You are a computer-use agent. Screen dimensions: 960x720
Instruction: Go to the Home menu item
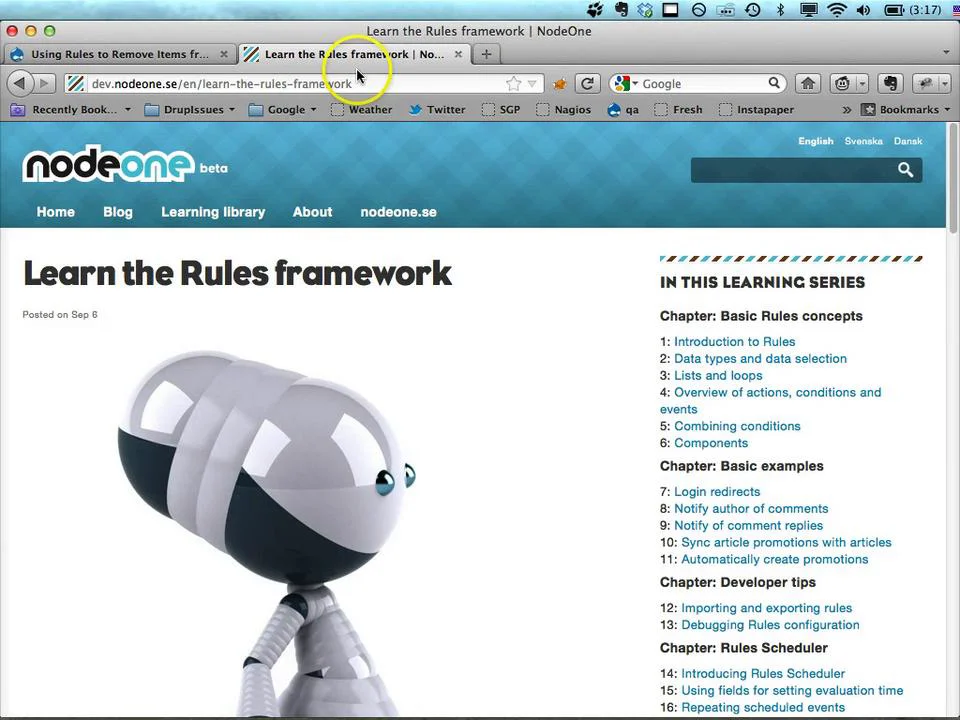[x=56, y=212]
